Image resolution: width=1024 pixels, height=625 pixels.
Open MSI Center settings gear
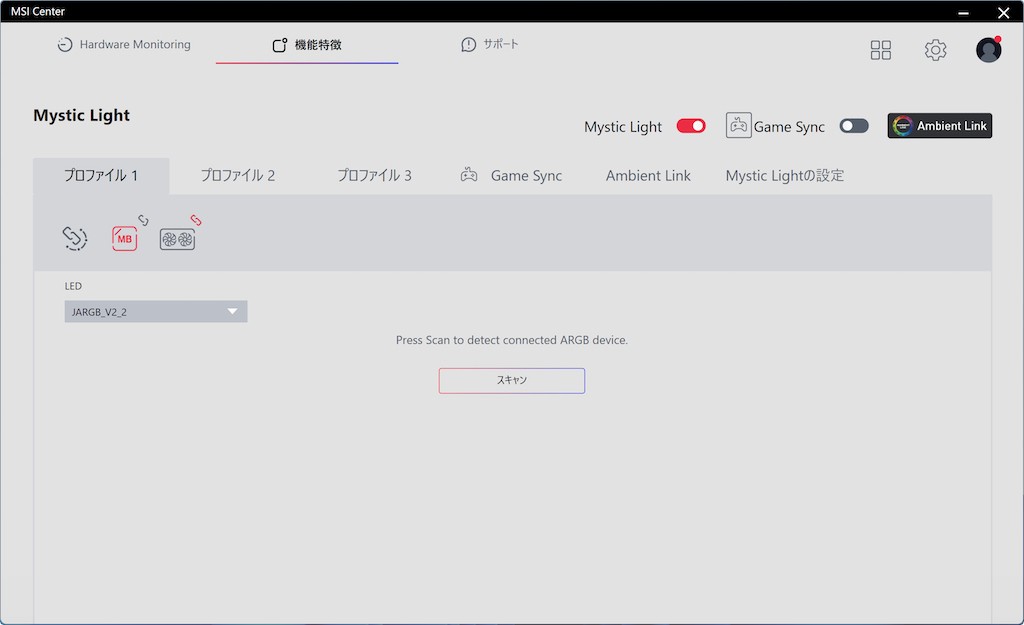tap(935, 50)
